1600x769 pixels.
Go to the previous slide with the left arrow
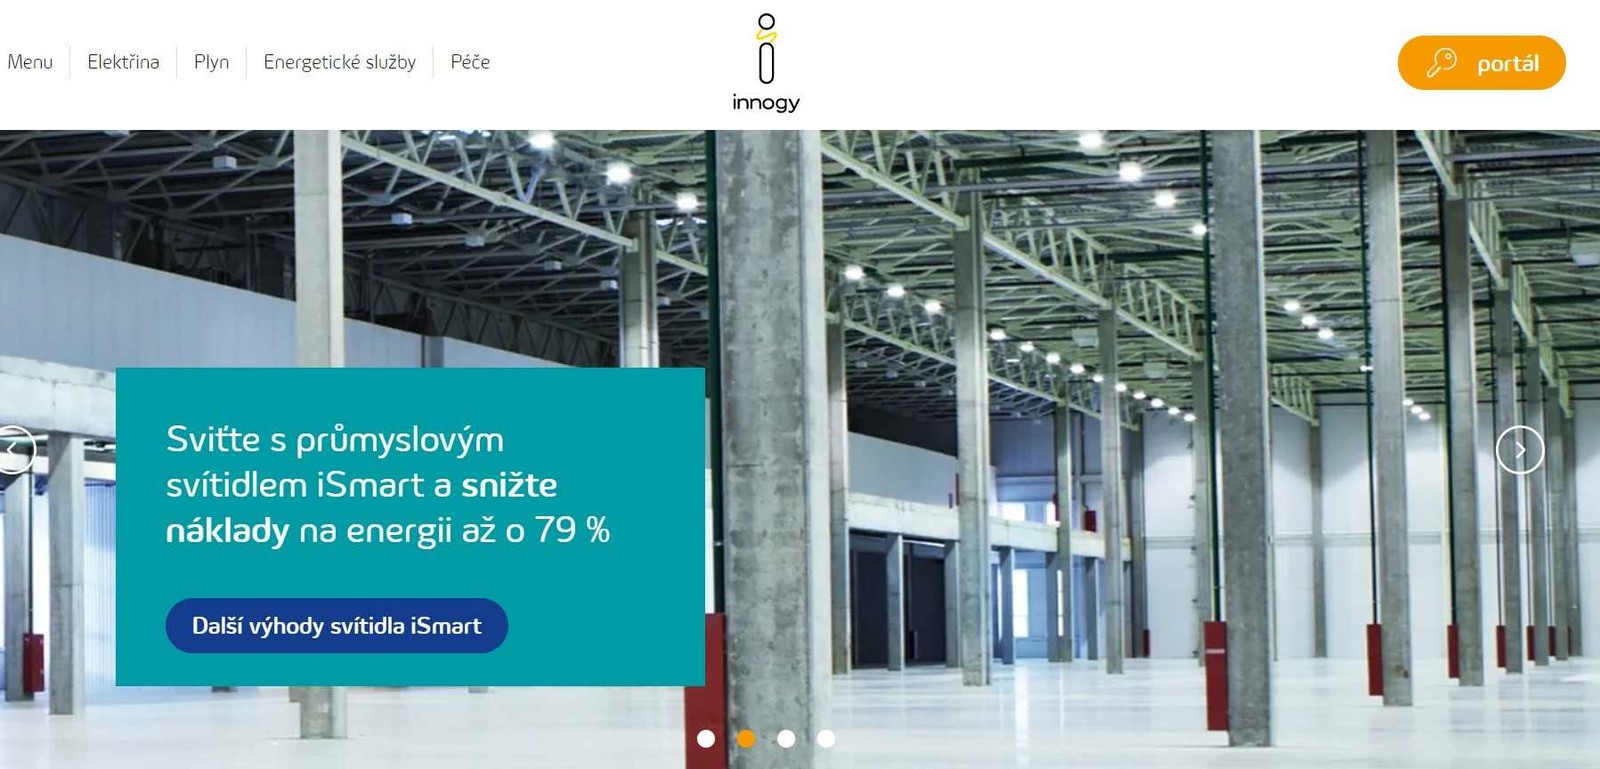pos(14,450)
